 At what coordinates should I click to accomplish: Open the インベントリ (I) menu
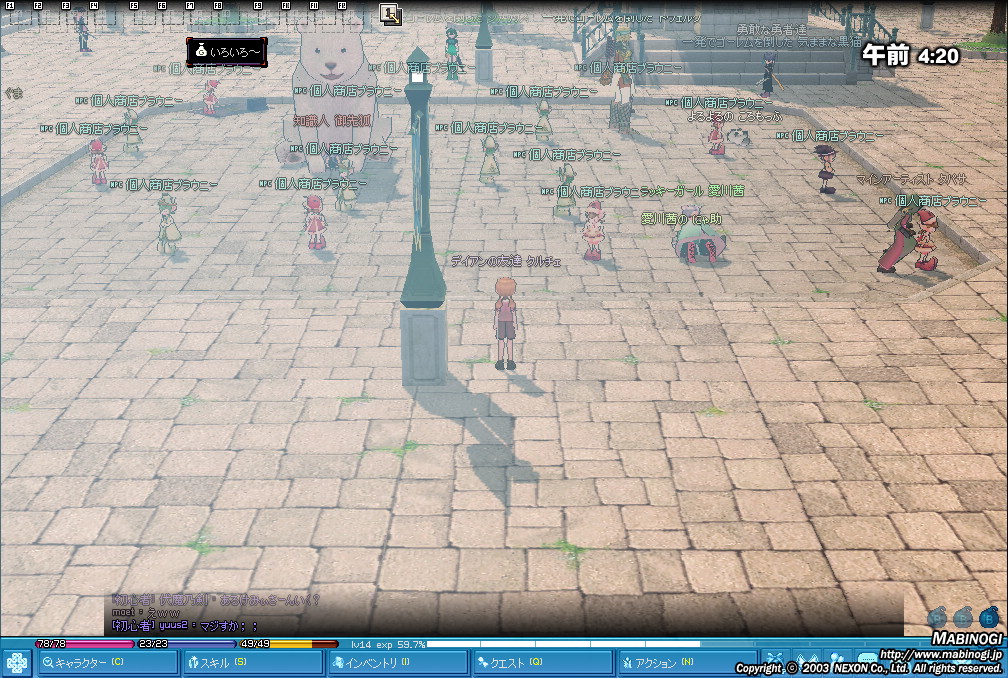click(x=398, y=663)
